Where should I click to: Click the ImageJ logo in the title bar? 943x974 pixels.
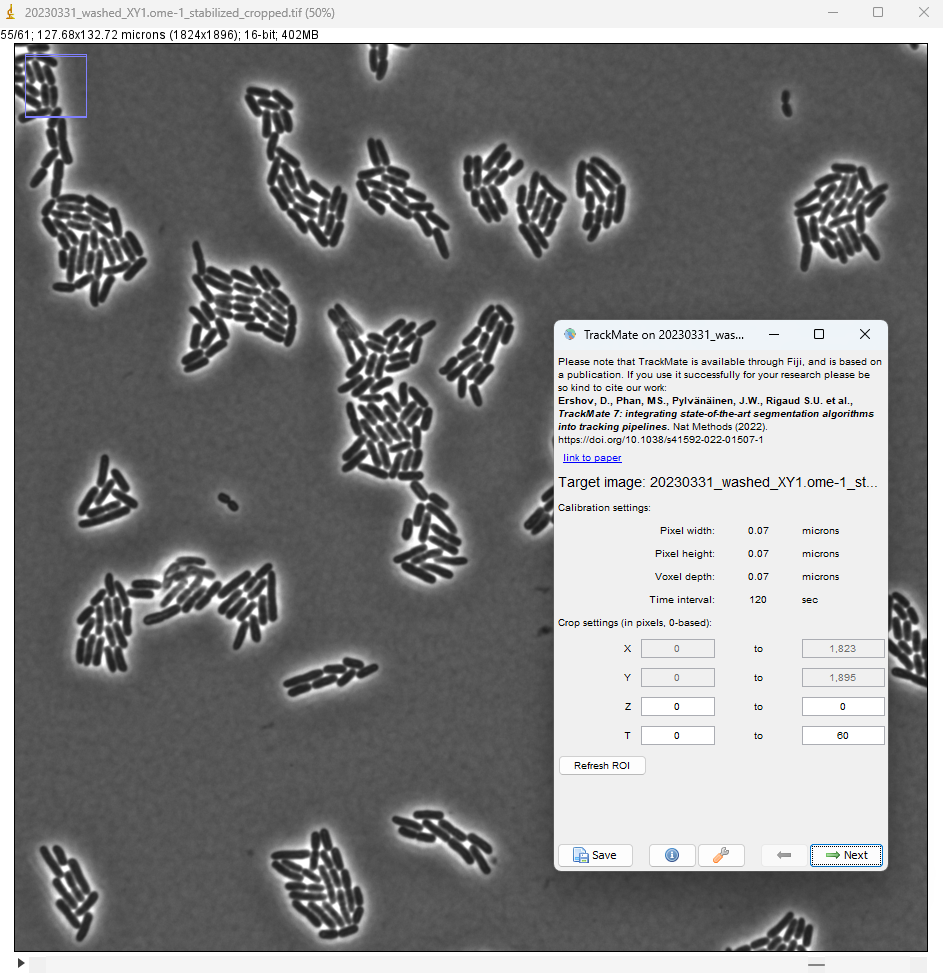[11, 12]
